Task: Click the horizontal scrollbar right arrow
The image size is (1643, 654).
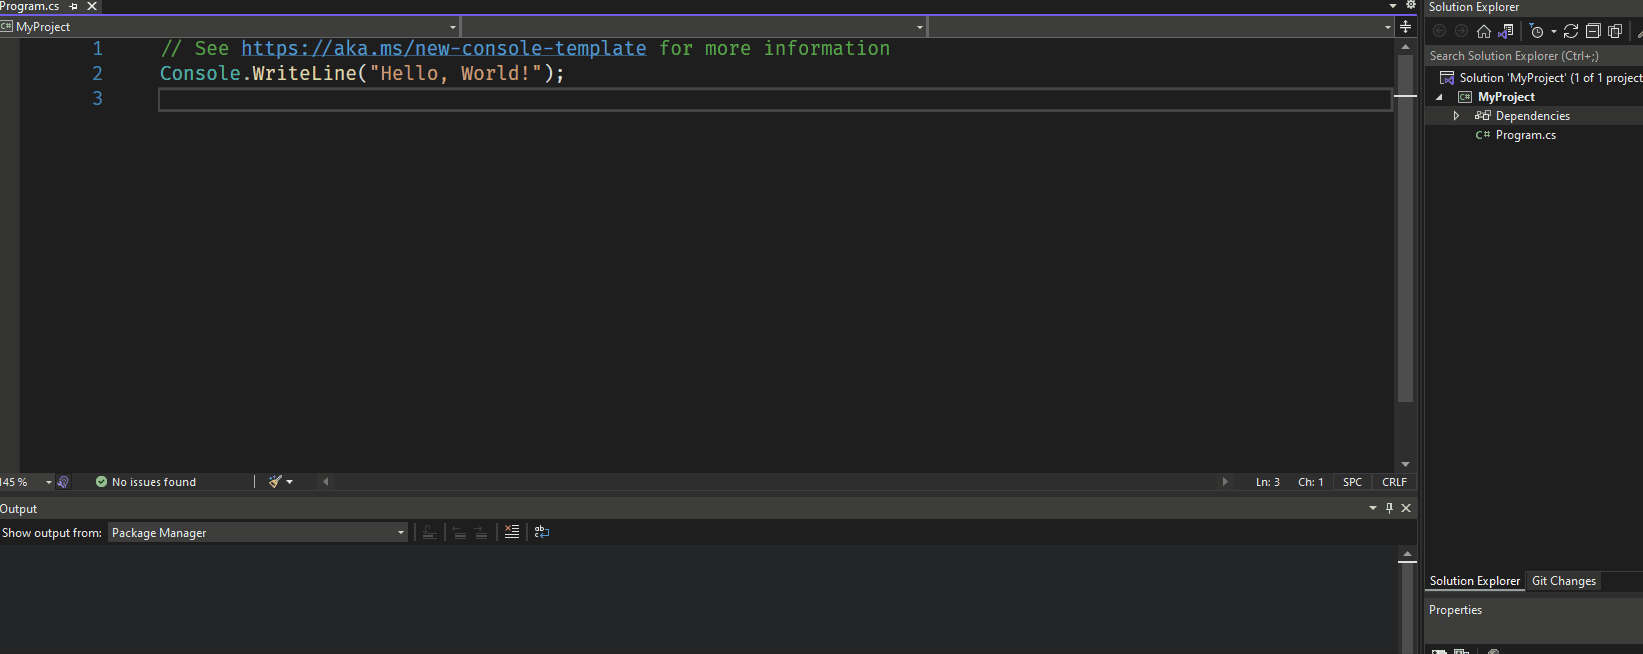Action: 1225,482
